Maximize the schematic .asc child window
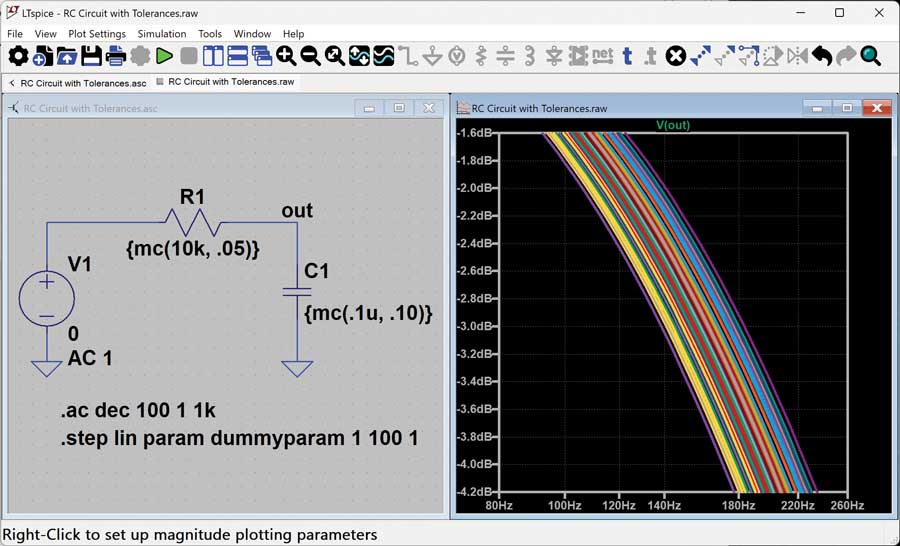Viewport: 900px width, 546px height. click(399, 108)
